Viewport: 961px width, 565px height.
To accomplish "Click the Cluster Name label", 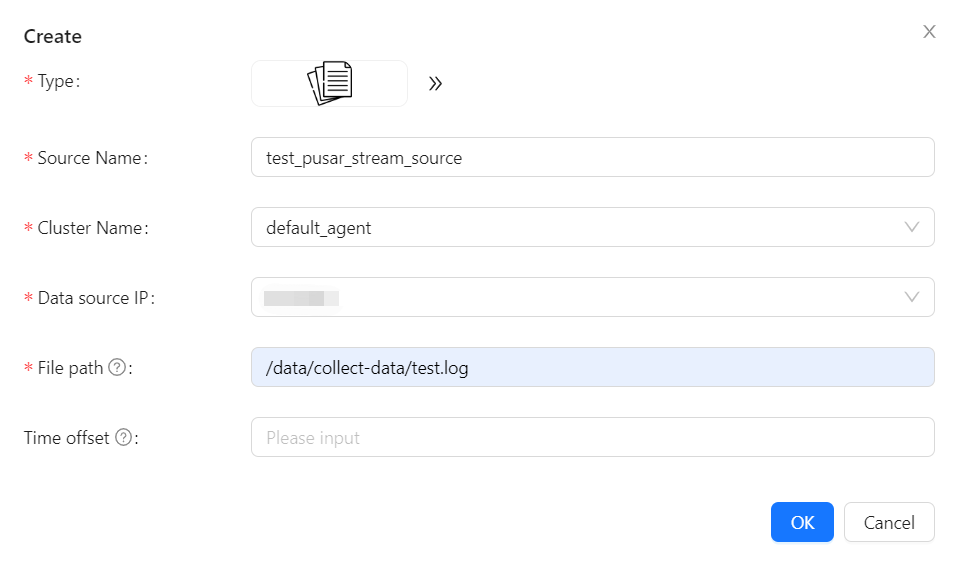I will (x=90, y=228).
